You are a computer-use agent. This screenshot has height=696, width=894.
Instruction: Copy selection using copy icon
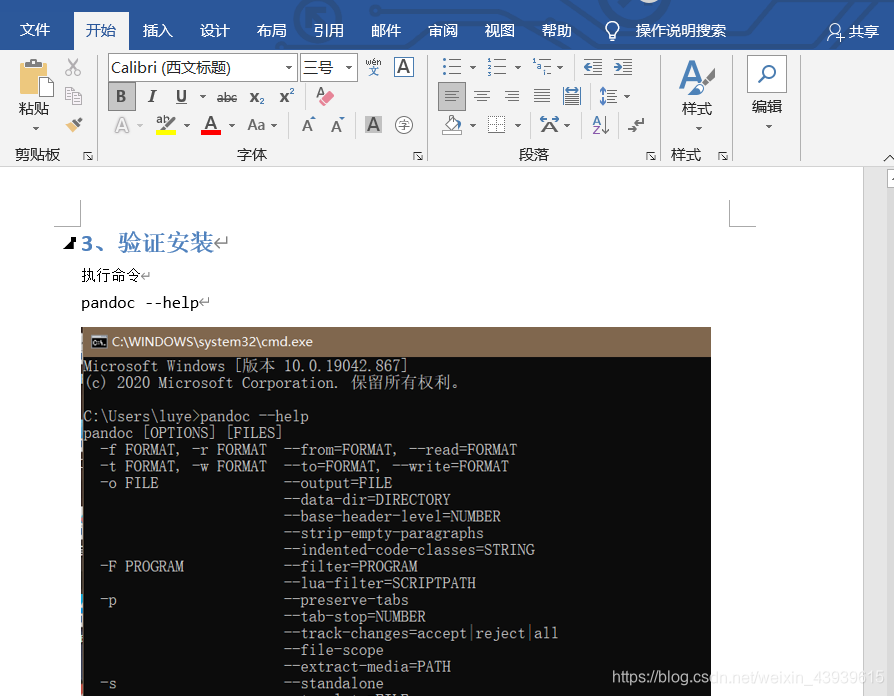73,96
